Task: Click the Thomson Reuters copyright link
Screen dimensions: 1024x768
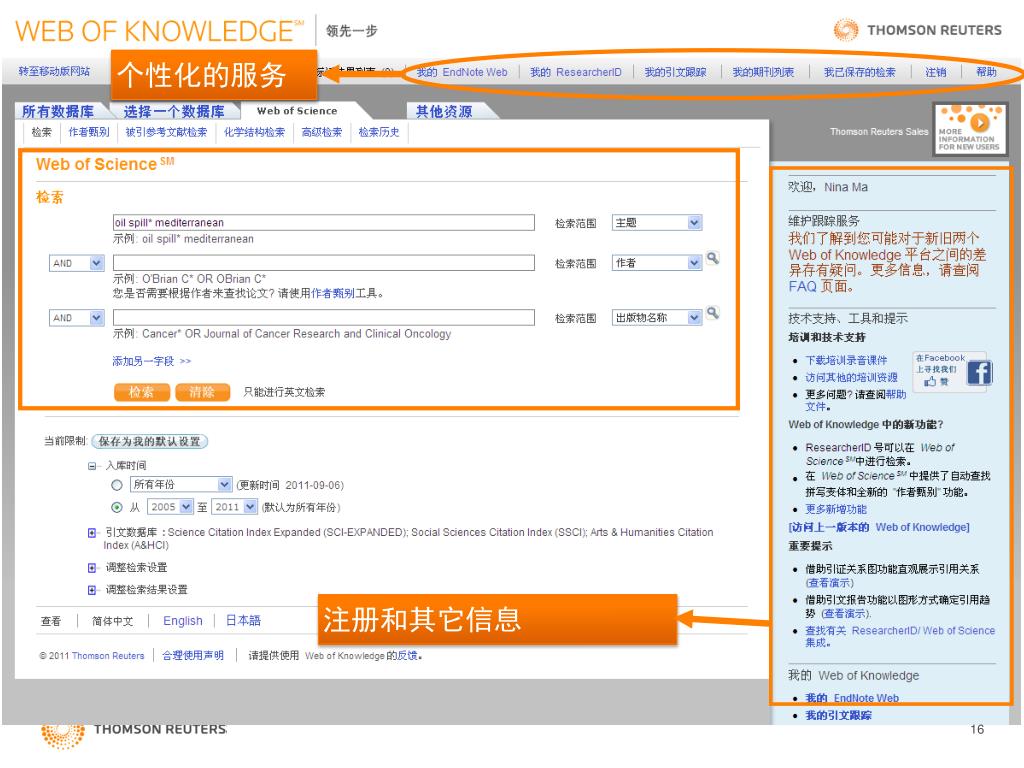Action: pos(108,656)
